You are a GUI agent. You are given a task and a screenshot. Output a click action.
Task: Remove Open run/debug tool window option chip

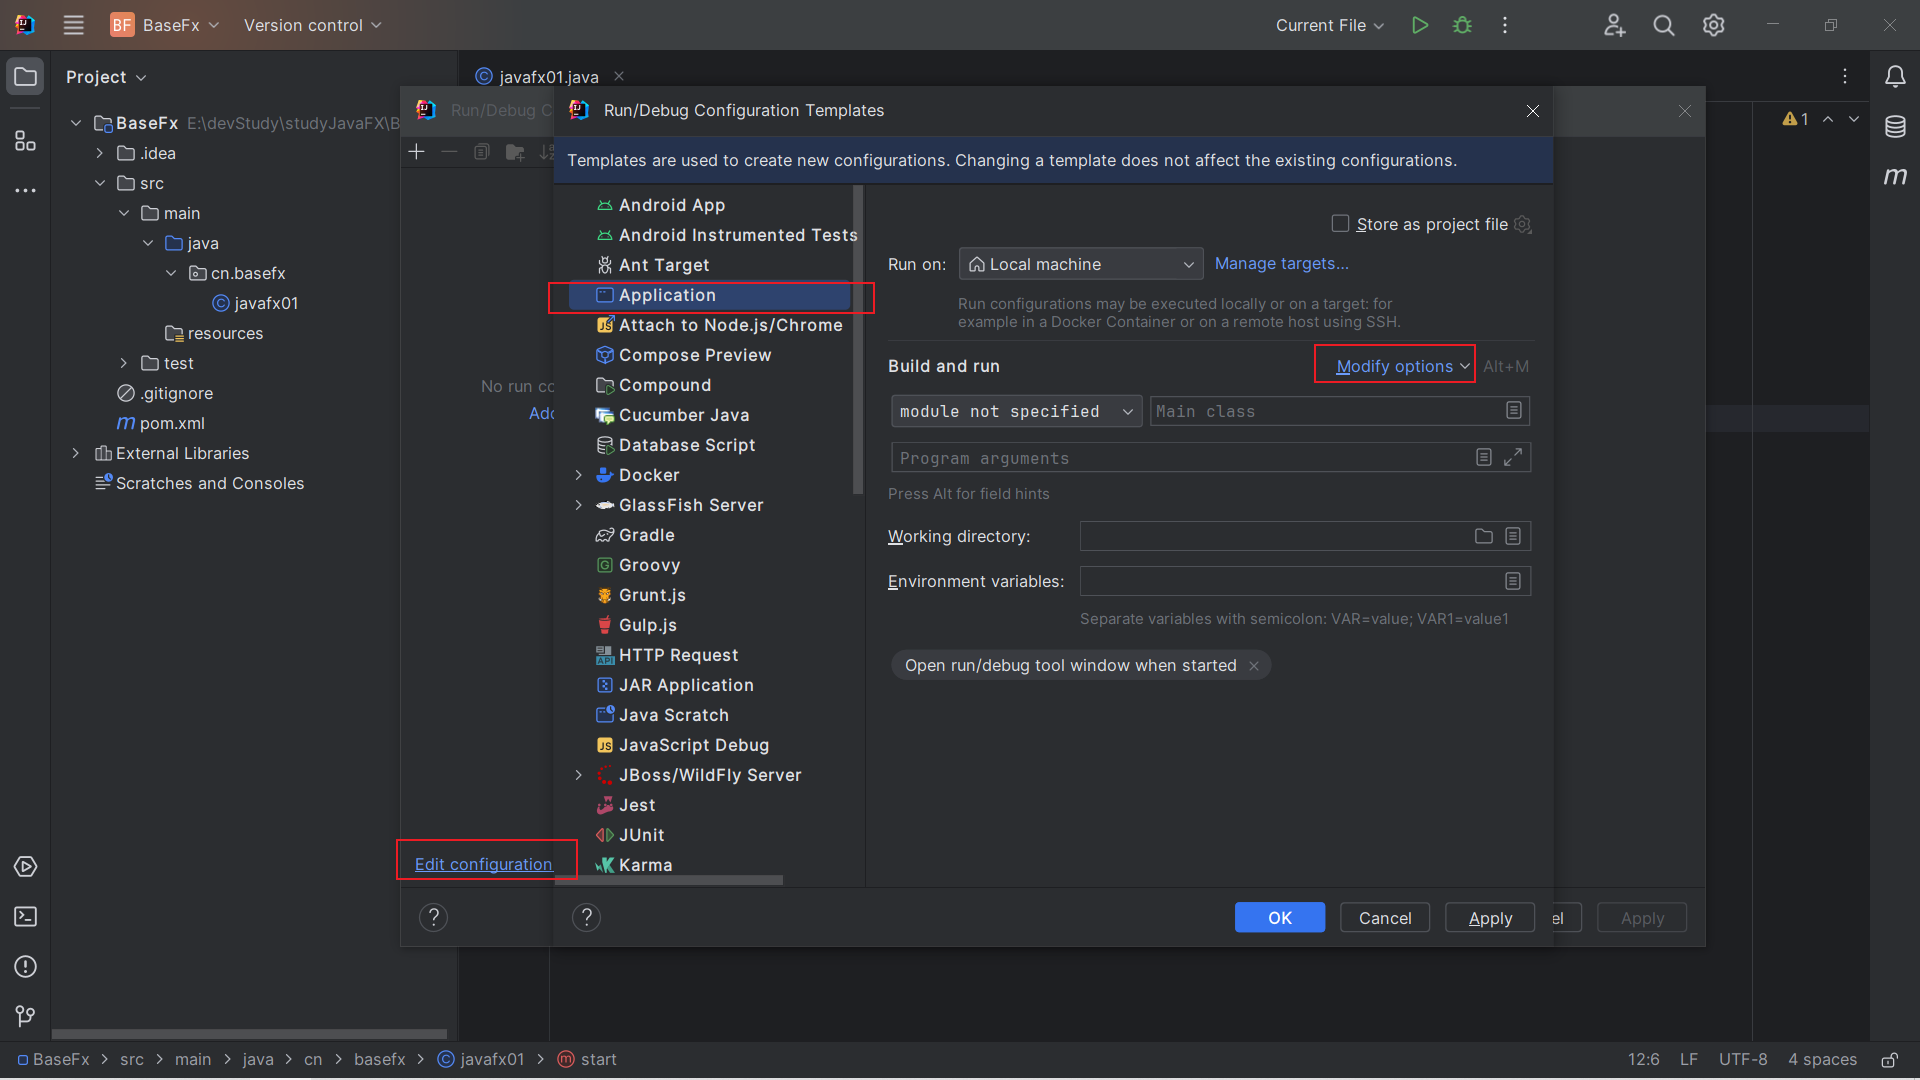(1253, 666)
